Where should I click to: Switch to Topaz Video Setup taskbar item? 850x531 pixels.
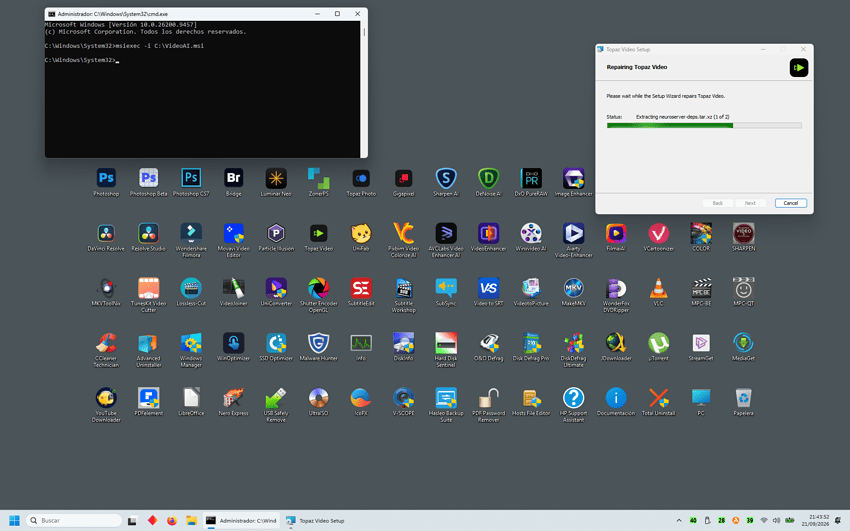click(x=315, y=521)
